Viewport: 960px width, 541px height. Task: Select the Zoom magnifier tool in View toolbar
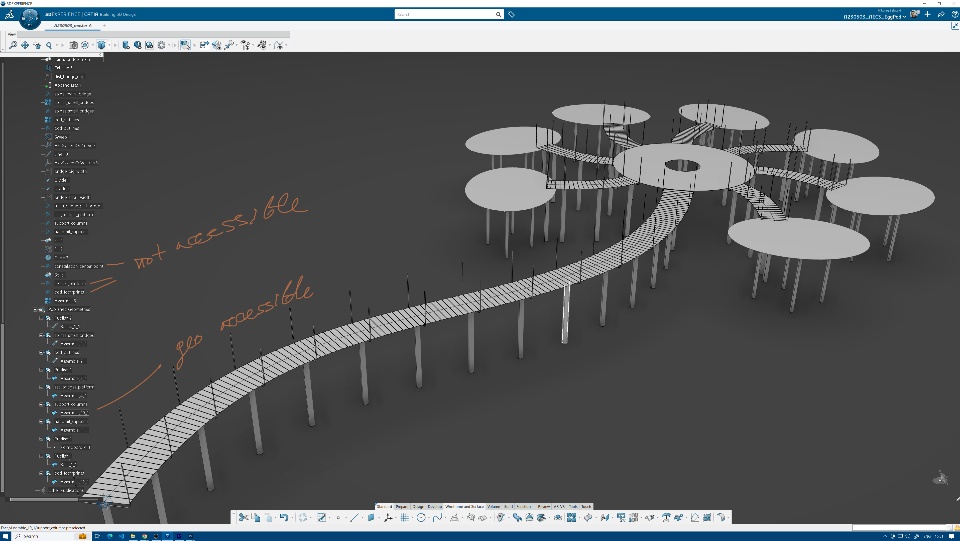49,45
